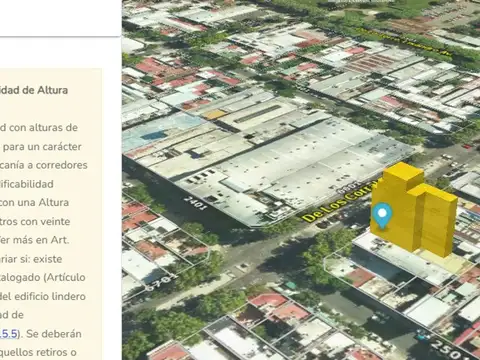Viewport: 480px width, 360px height.
Task: Click the text 'con una Altura'
Action: pyautogui.click(x=34, y=202)
